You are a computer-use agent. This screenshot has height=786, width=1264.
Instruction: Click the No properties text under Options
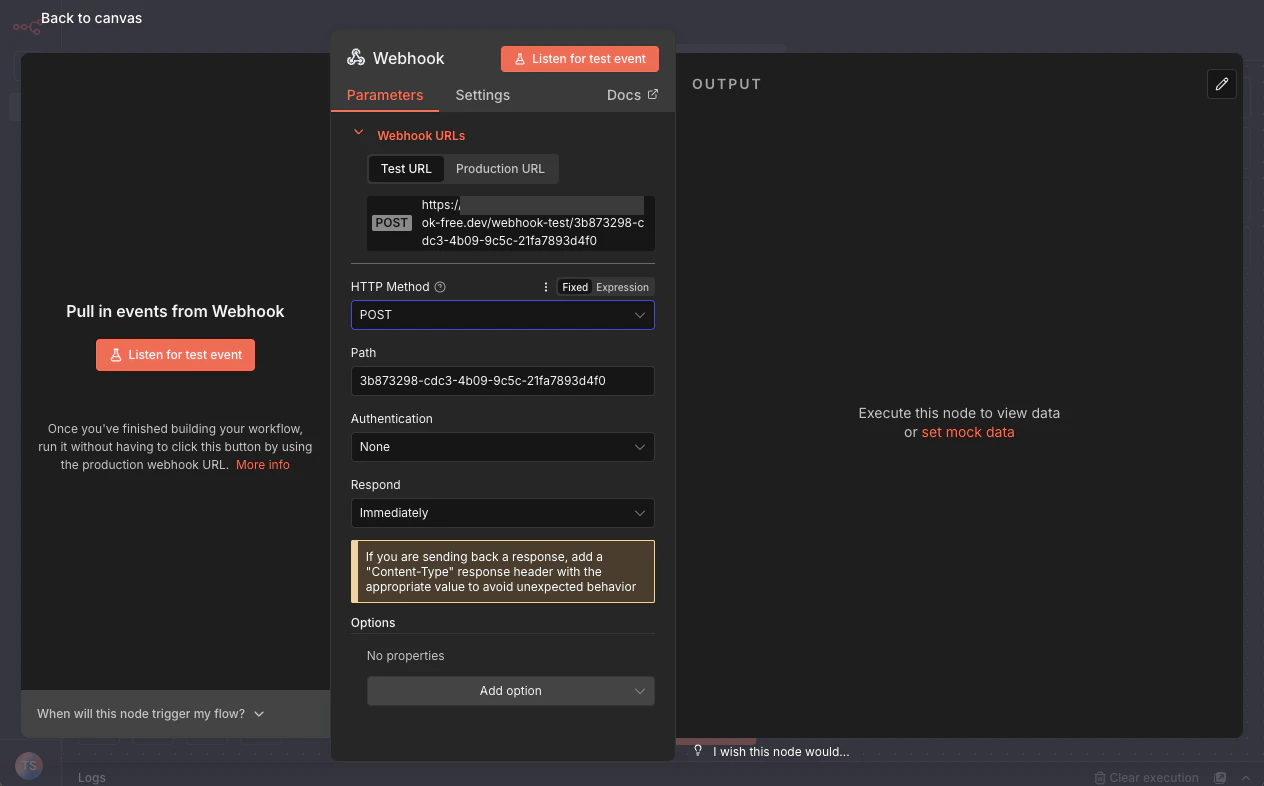pyautogui.click(x=406, y=656)
